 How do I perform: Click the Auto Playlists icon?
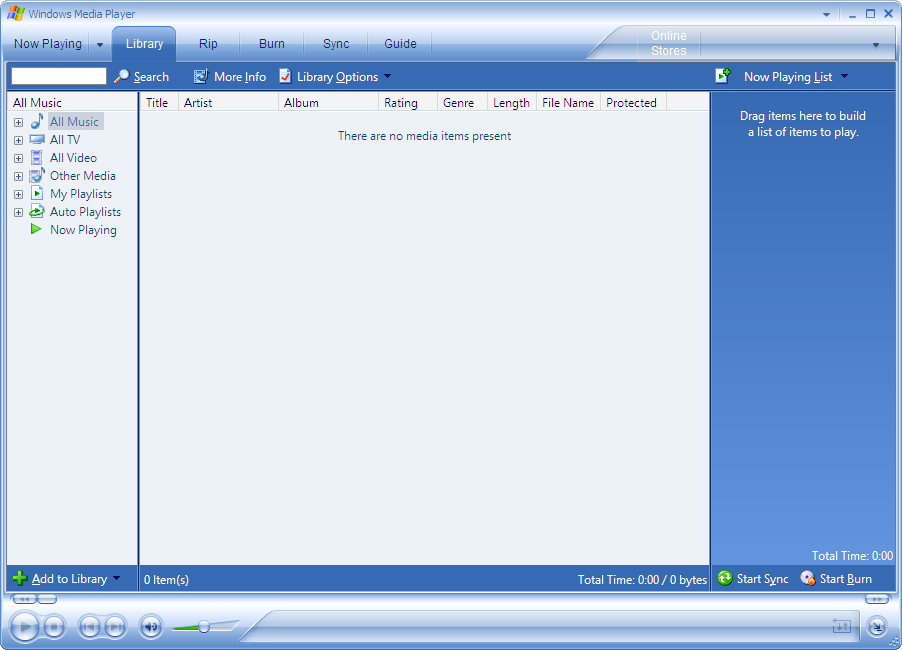[x=37, y=211]
